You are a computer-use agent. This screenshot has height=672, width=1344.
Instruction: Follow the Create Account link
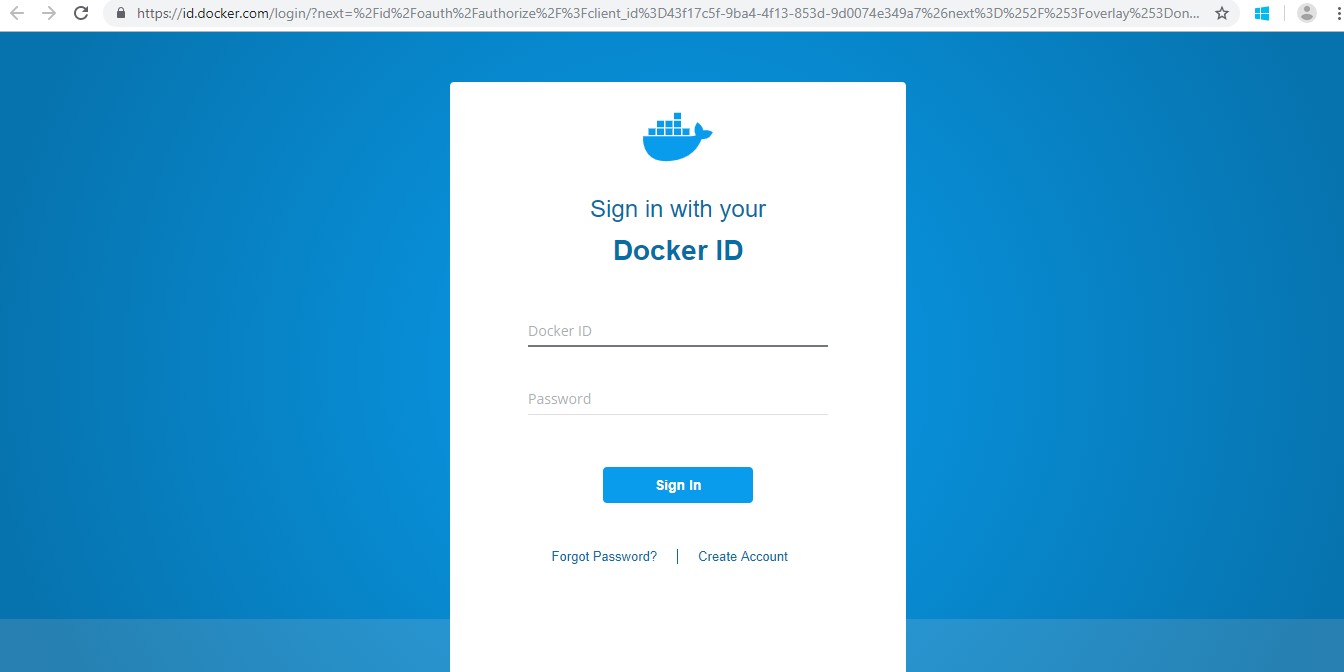pyautogui.click(x=743, y=556)
